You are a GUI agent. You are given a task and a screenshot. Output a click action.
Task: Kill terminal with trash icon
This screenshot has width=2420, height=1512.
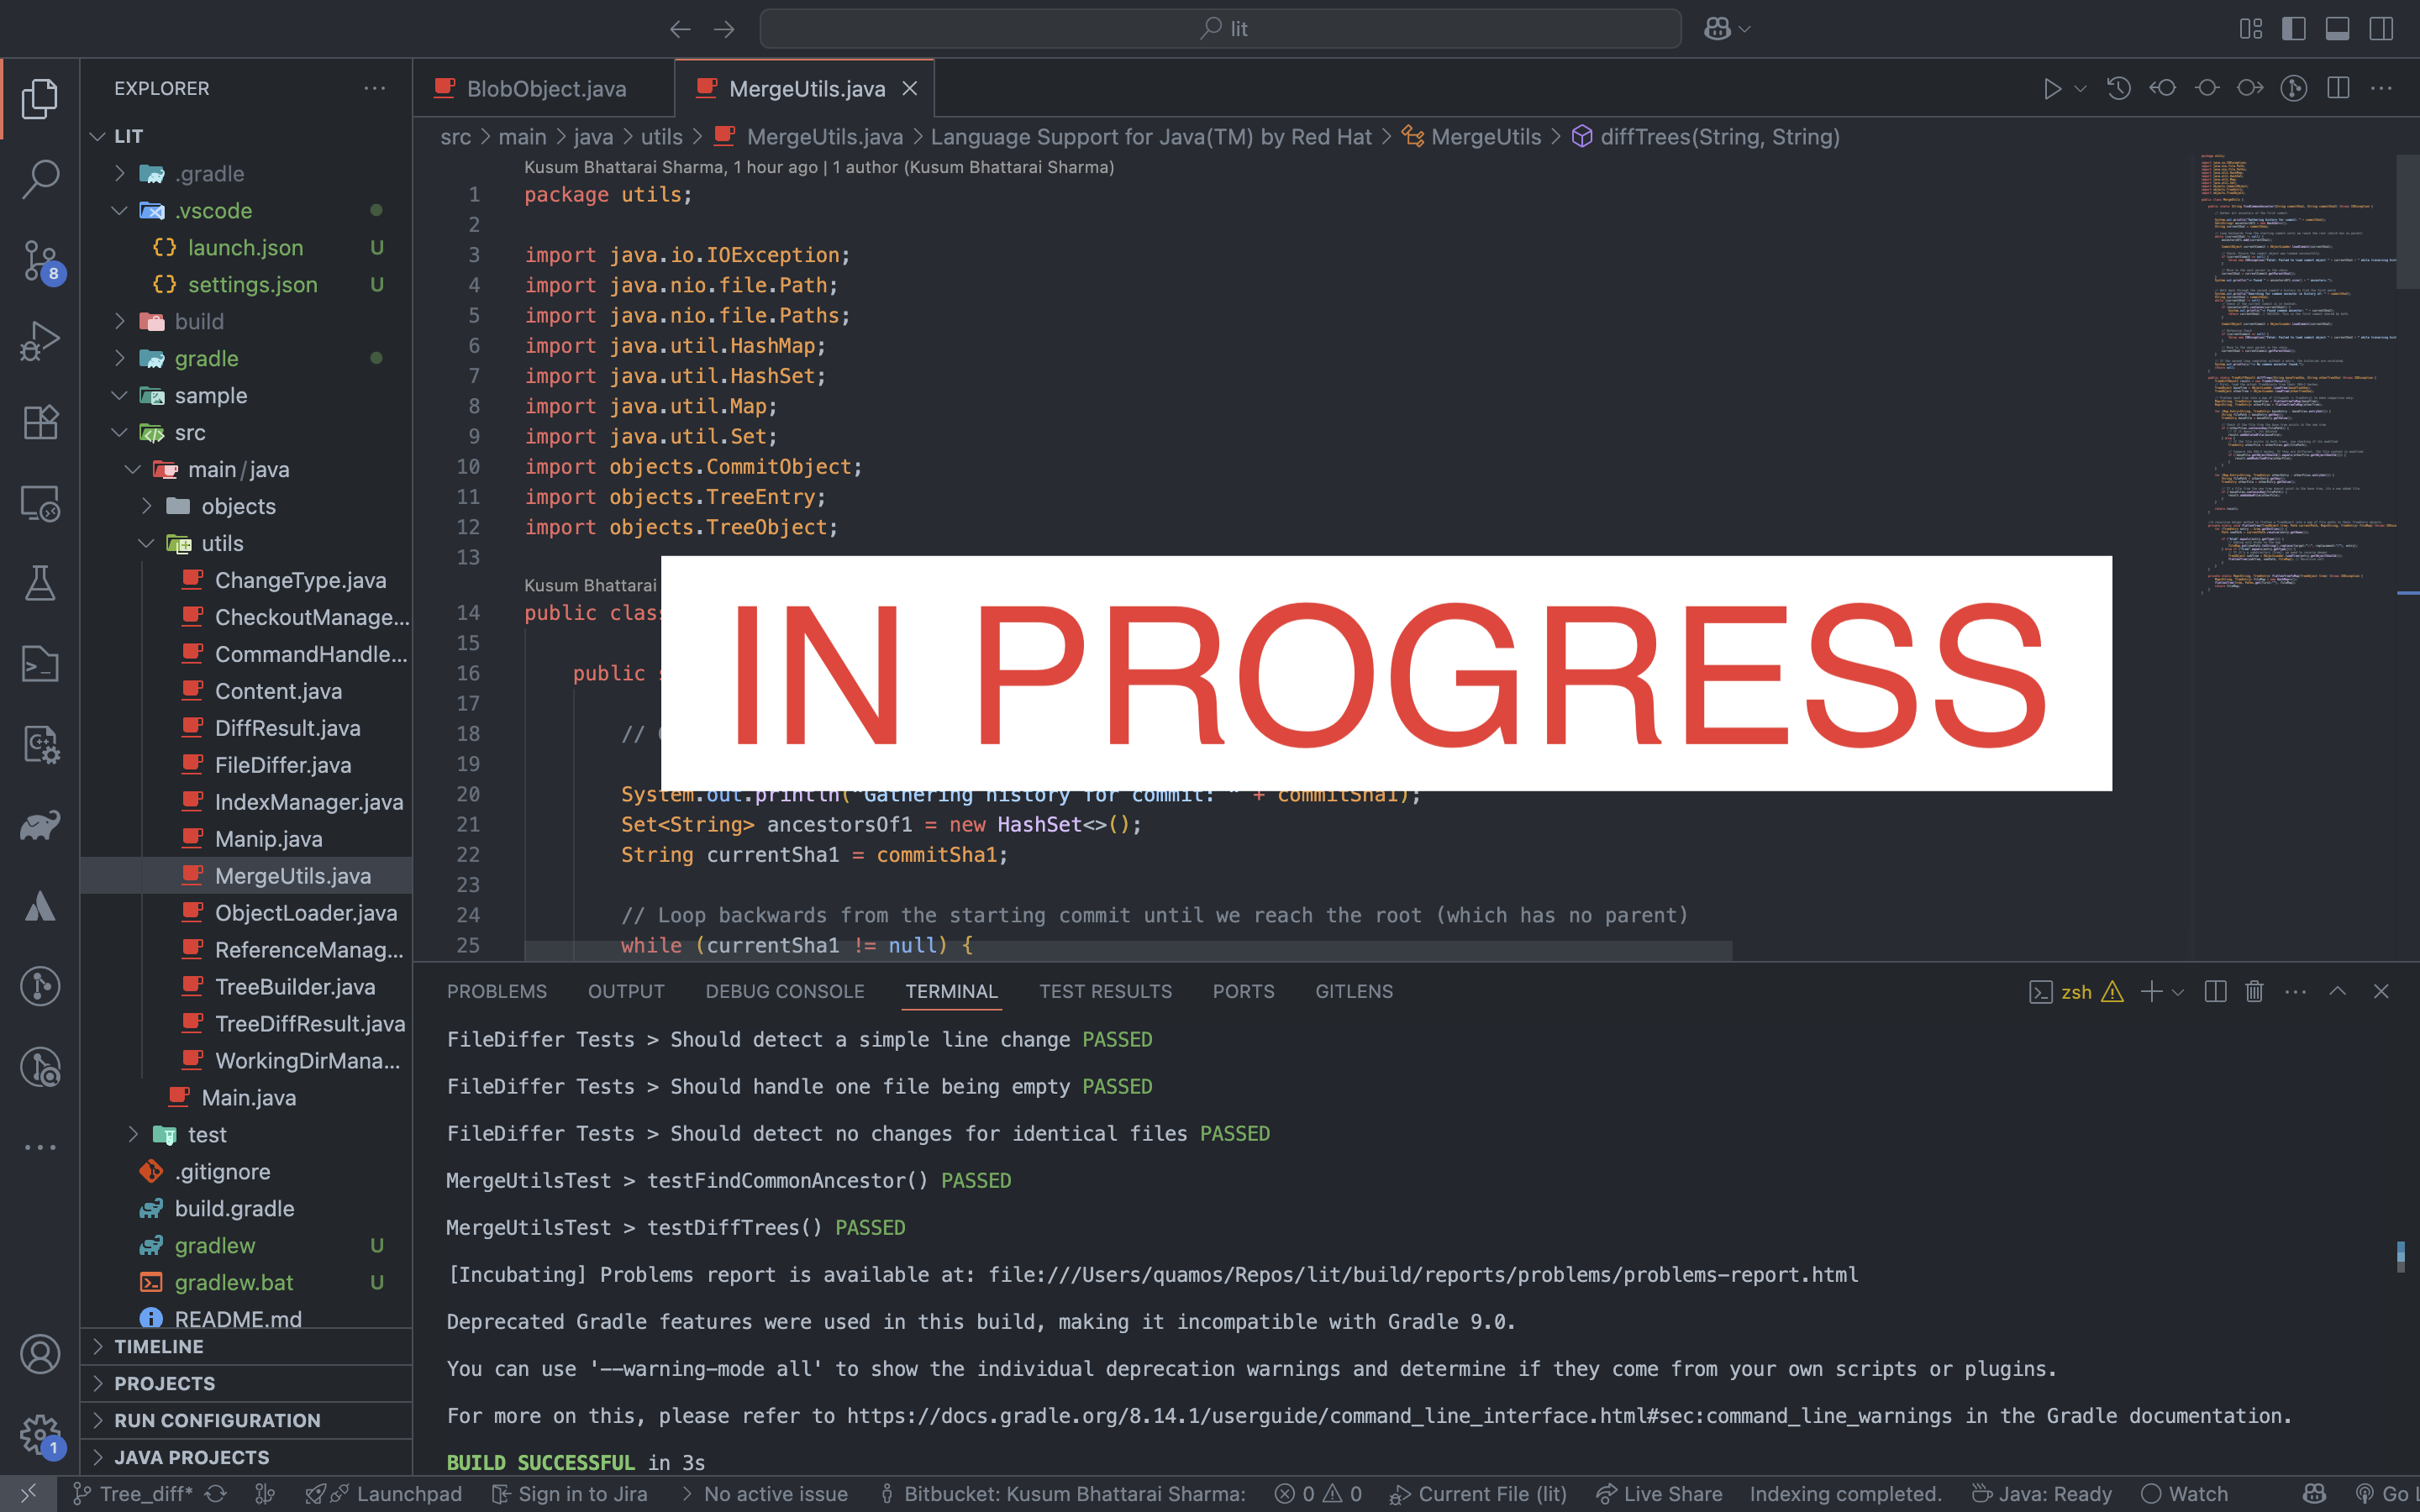coord(2254,991)
